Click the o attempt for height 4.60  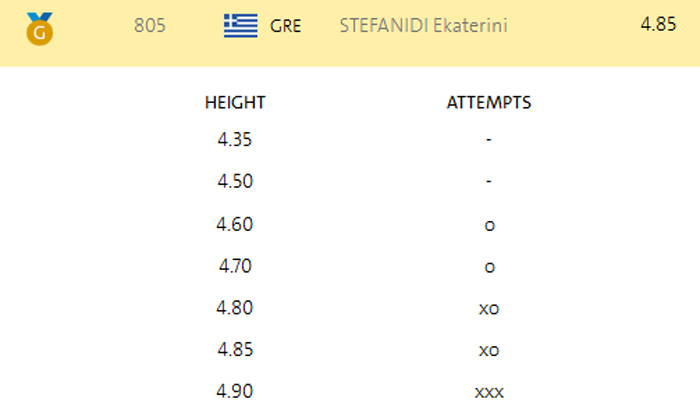489,225
